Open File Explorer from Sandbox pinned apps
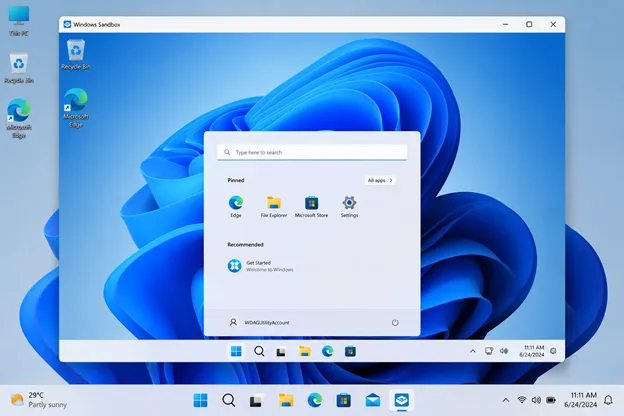 pos(274,206)
